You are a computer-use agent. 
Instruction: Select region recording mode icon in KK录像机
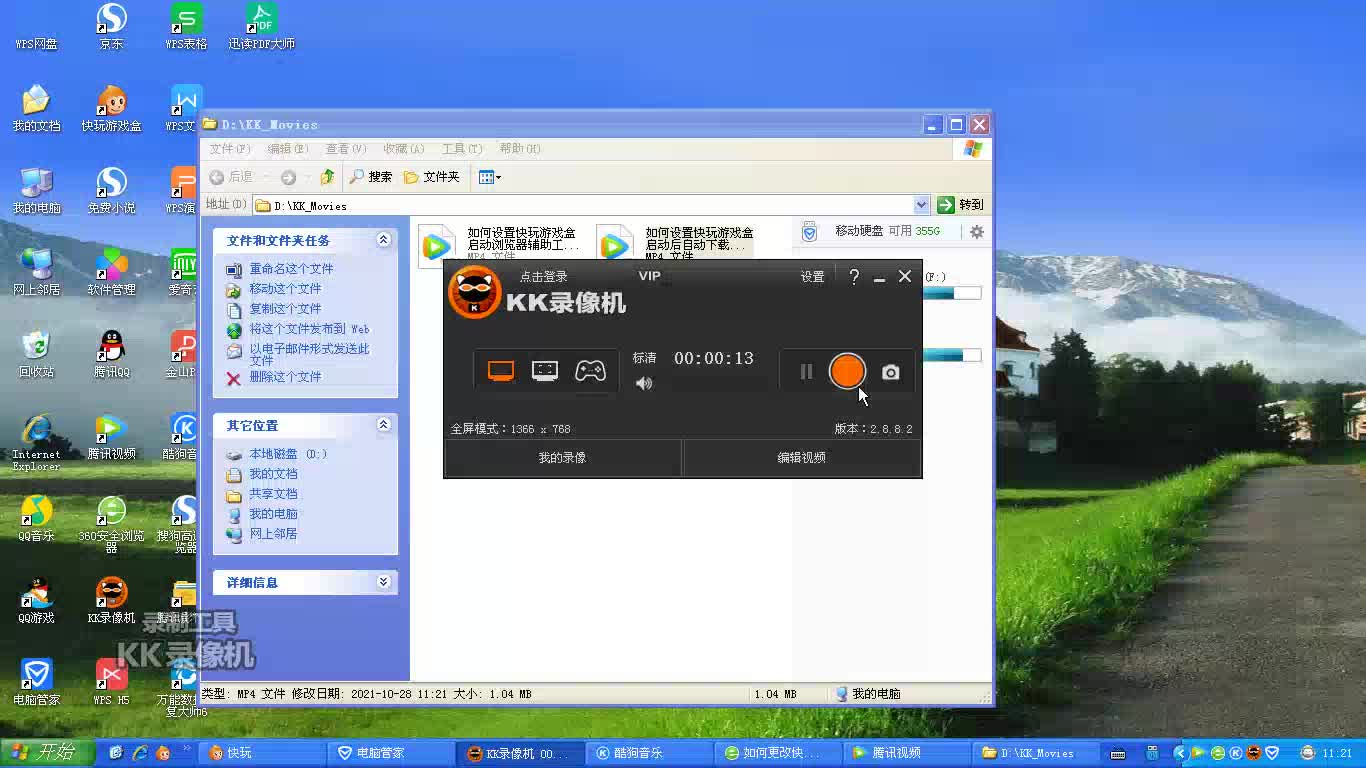pyautogui.click(x=545, y=371)
